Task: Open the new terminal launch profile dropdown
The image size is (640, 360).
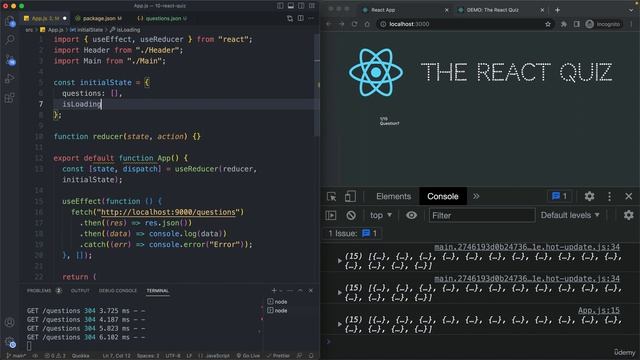Action: coord(281,290)
